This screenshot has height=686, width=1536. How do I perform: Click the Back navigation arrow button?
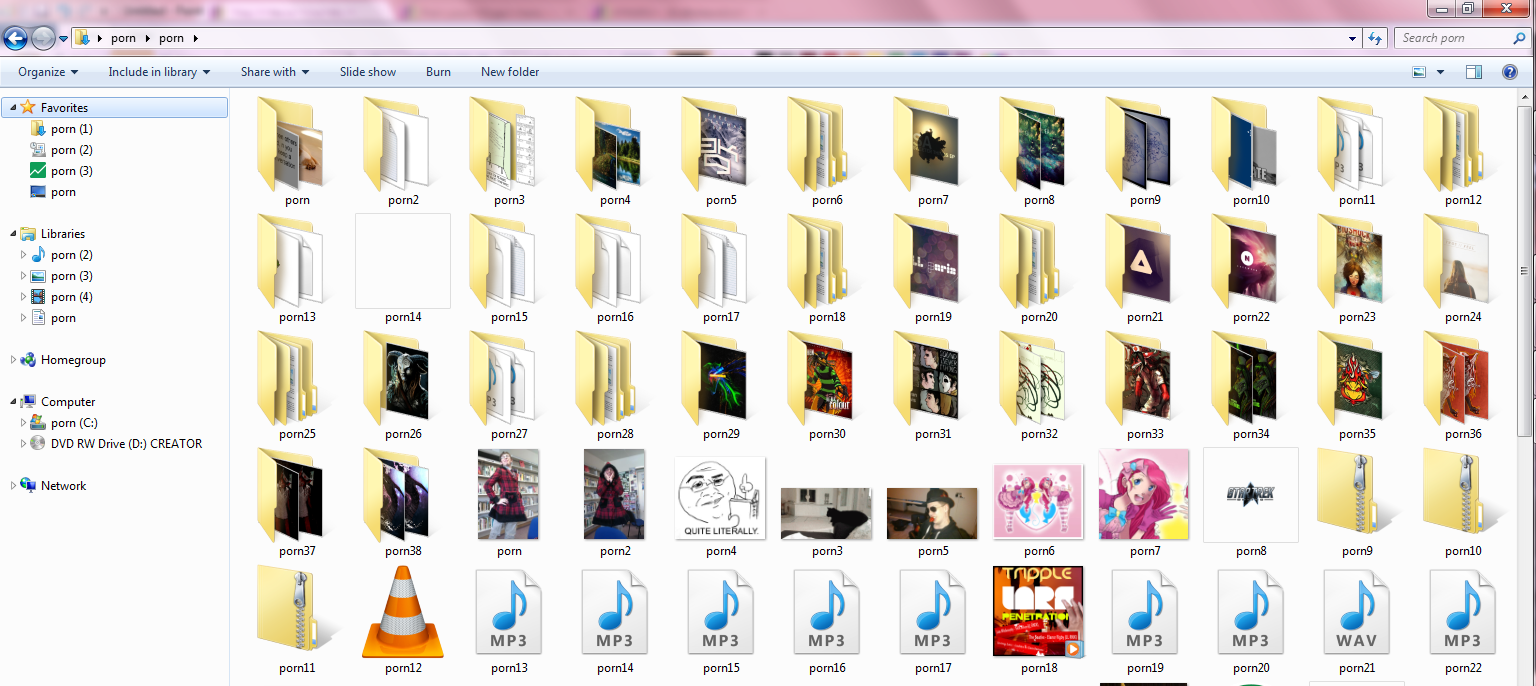tap(16, 39)
